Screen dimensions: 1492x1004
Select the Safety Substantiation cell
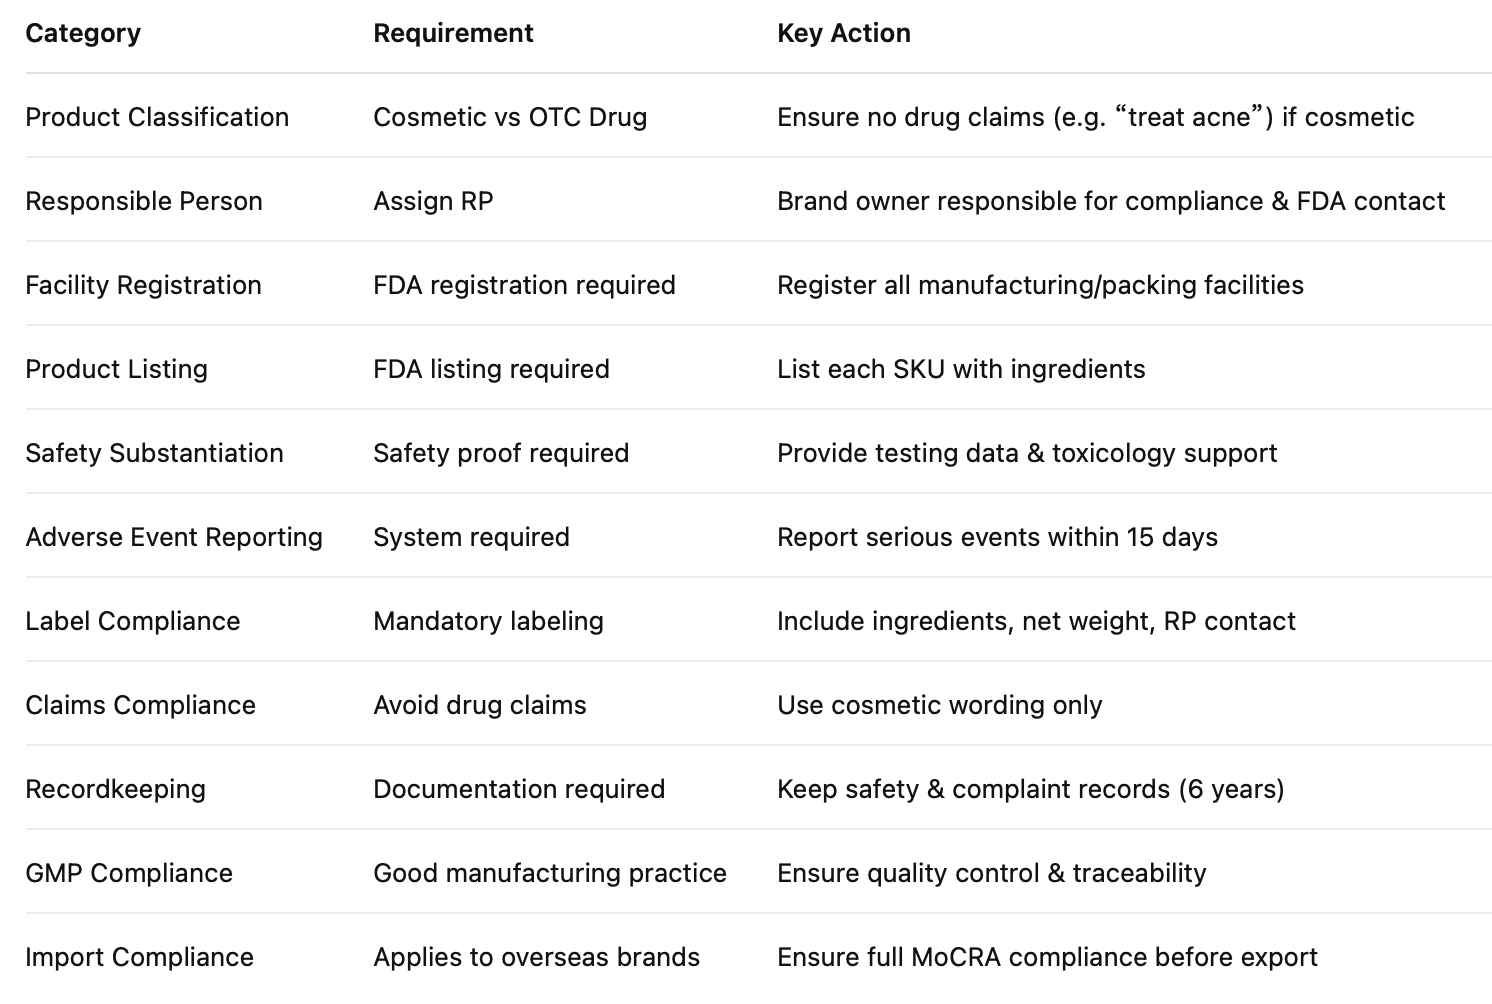tap(154, 453)
